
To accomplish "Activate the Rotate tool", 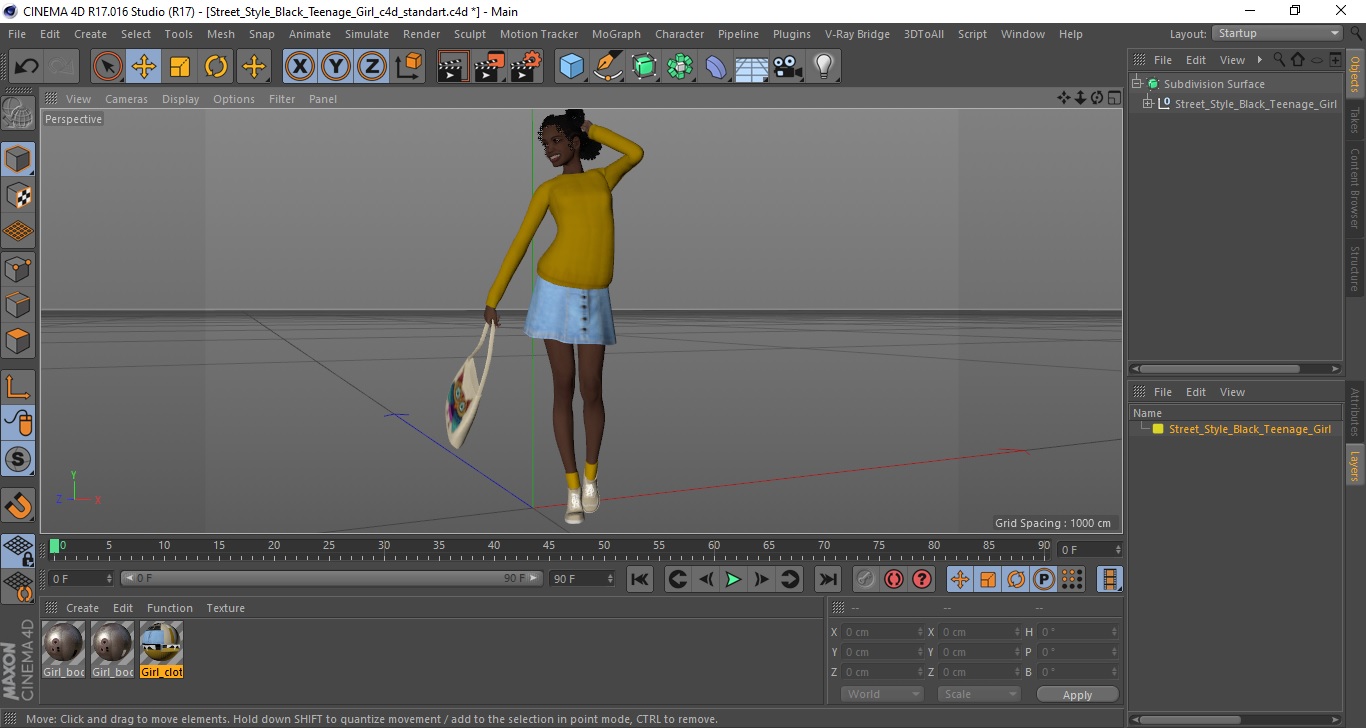I will click(x=216, y=67).
